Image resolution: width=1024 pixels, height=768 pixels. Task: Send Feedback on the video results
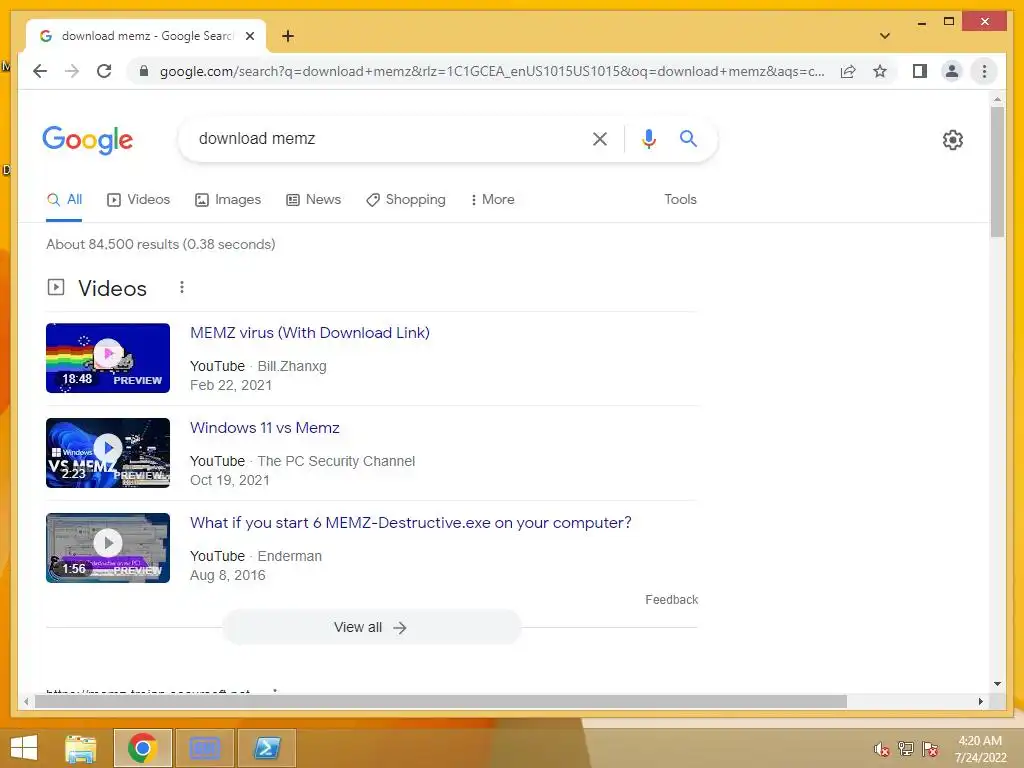[671, 600]
